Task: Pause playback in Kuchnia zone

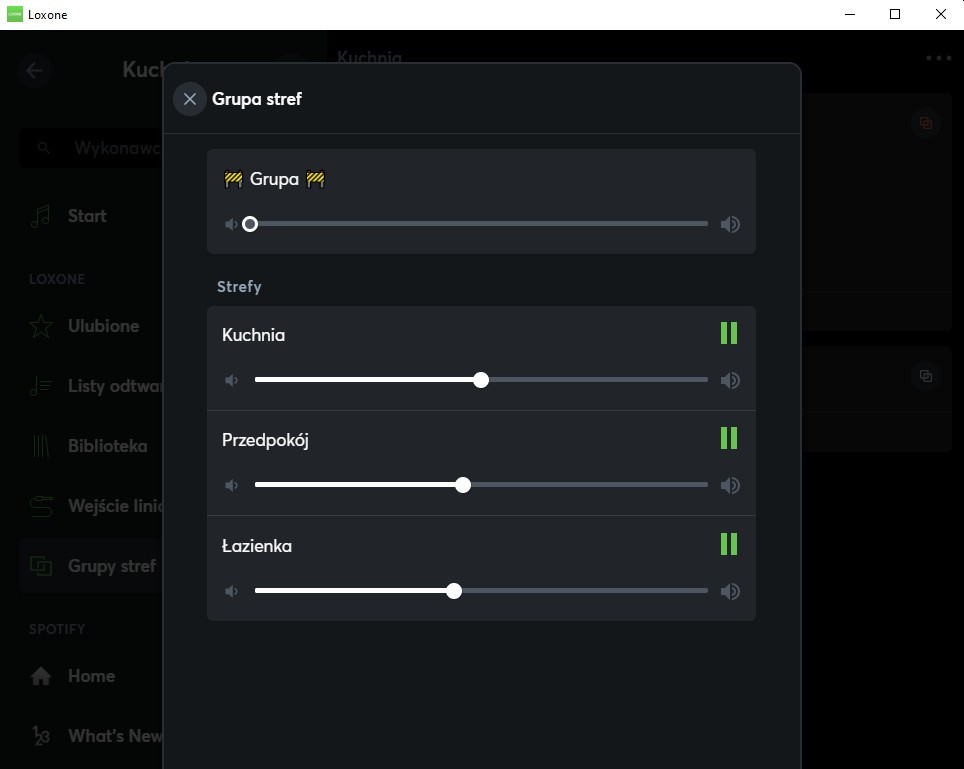Action: 729,333
